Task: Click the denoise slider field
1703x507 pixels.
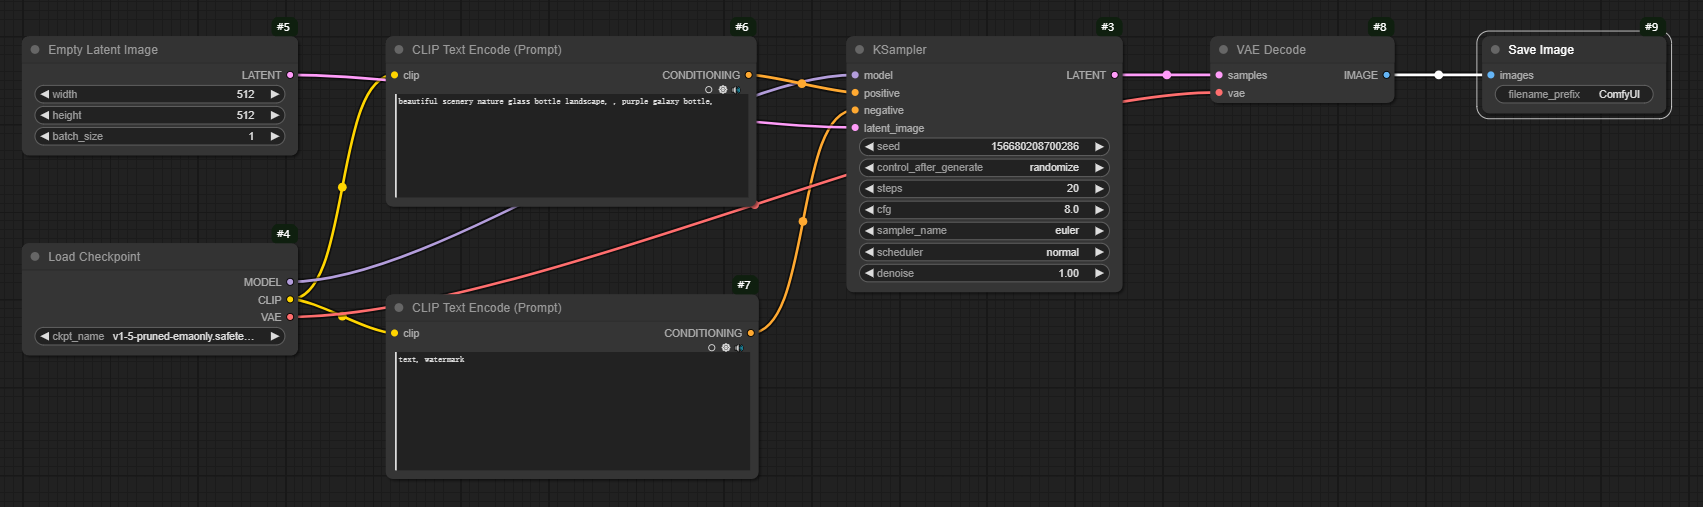Action: click(x=984, y=274)
